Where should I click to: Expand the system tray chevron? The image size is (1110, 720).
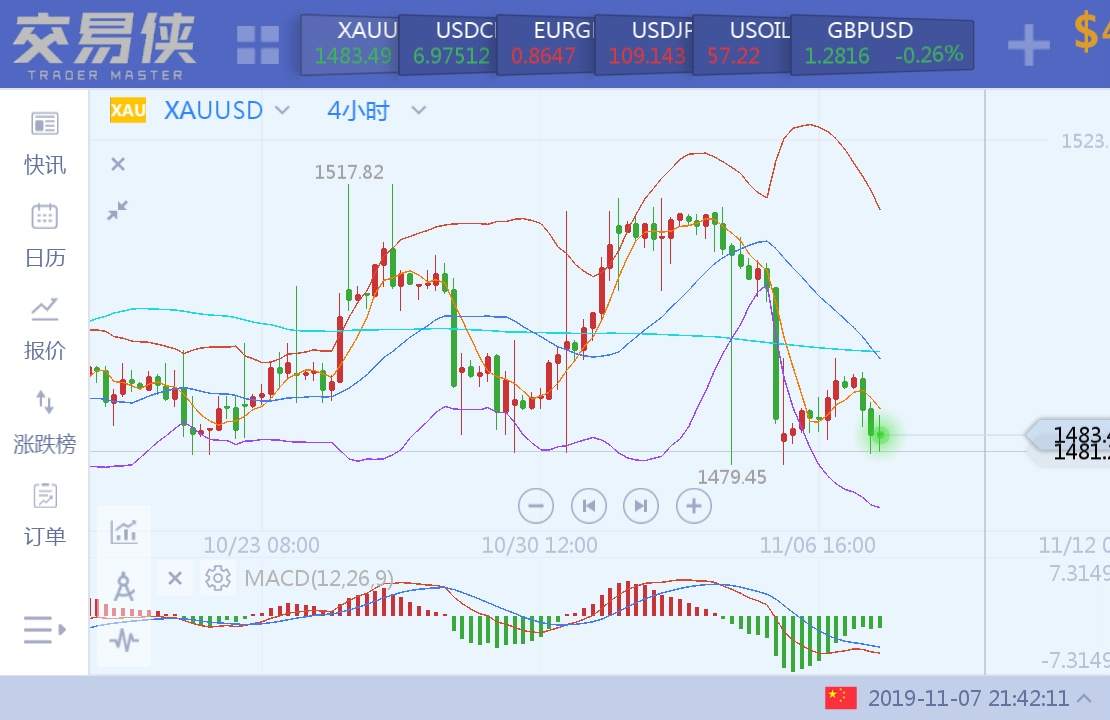click(1084, 698)
